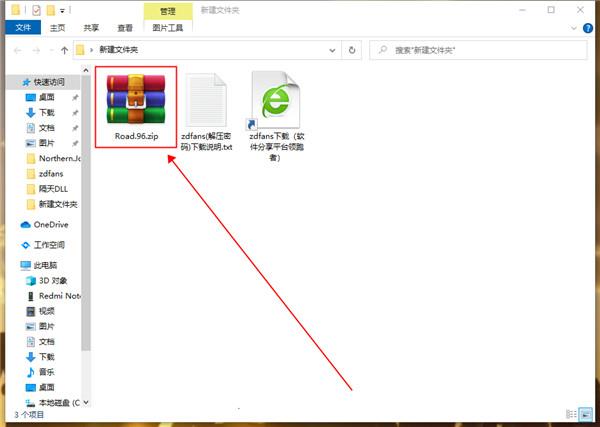Click the 搜索"新建文件夹" search box
Viewport: 600px width, 427px height.
point(478,50)
